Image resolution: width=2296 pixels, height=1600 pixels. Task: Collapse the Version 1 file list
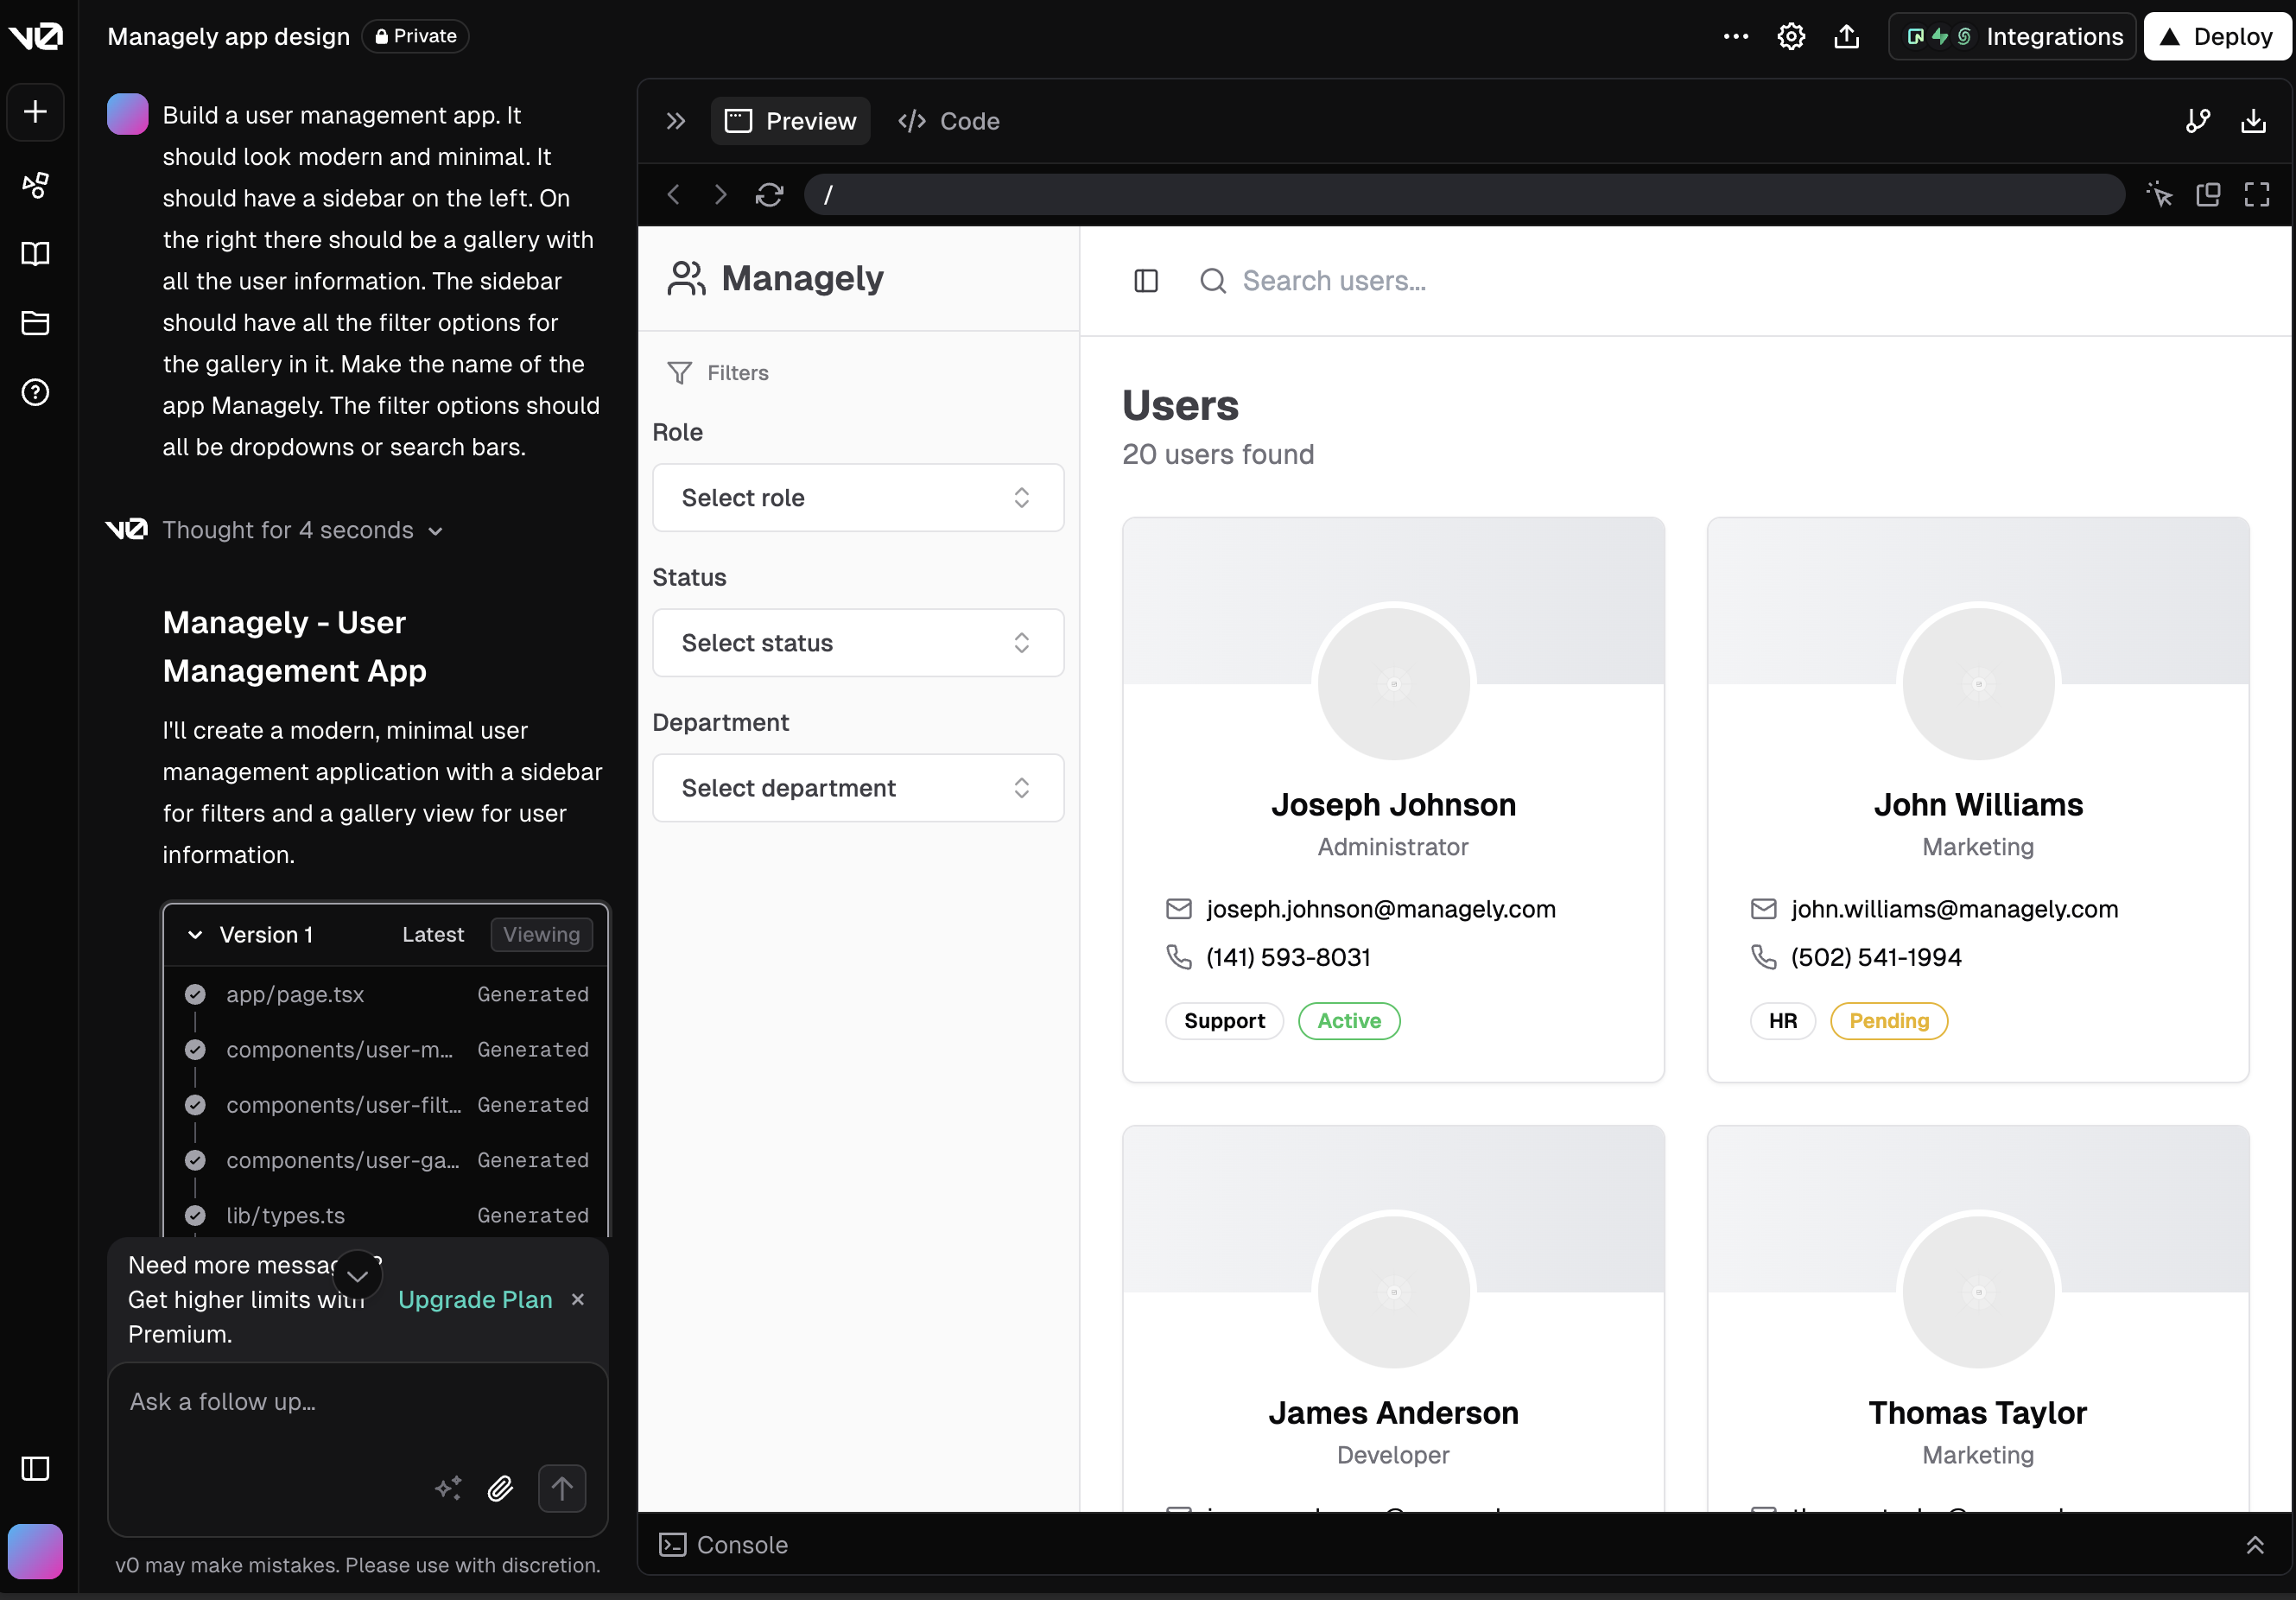(195, 935)
